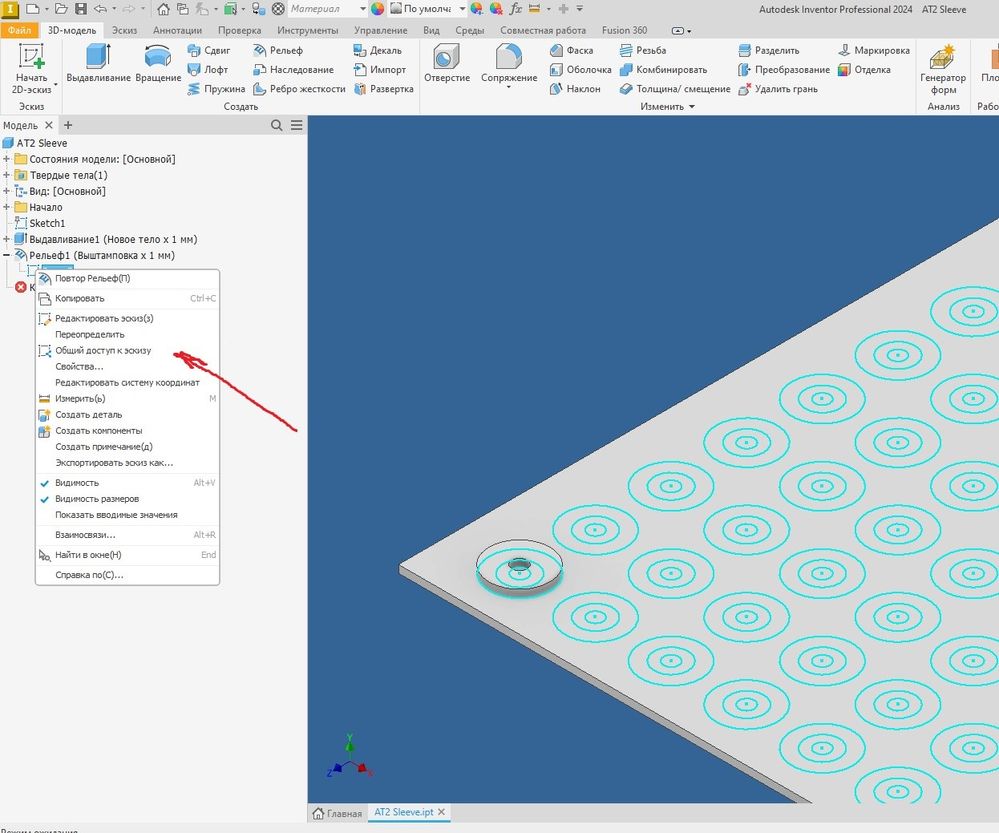Toggle Показать вводимые значения option

pos(116,515)
